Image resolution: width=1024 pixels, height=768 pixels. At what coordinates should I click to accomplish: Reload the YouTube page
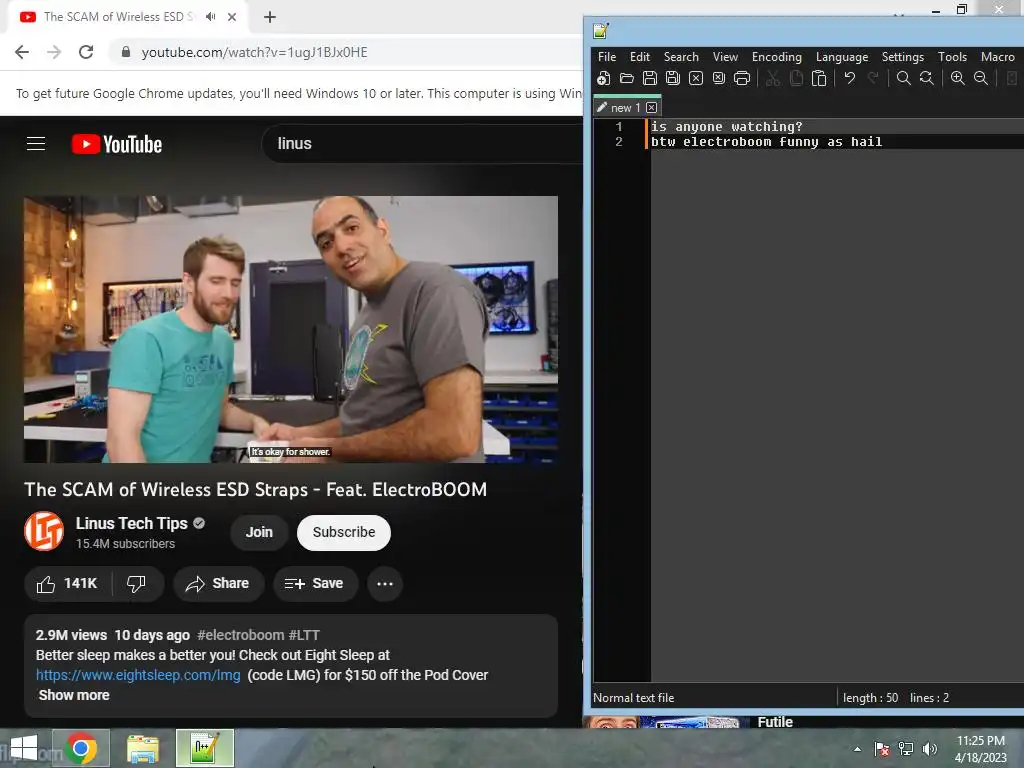click(86, 52)
